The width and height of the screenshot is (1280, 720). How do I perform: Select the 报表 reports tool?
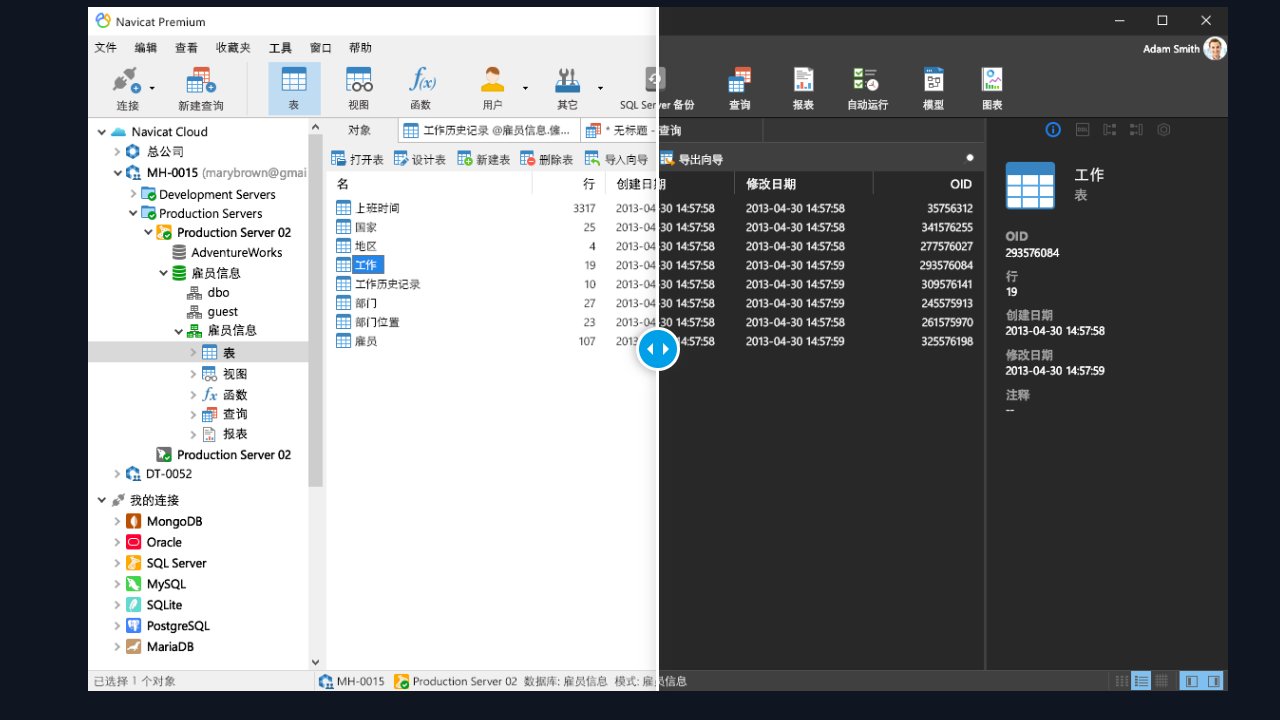click(803, 88)
